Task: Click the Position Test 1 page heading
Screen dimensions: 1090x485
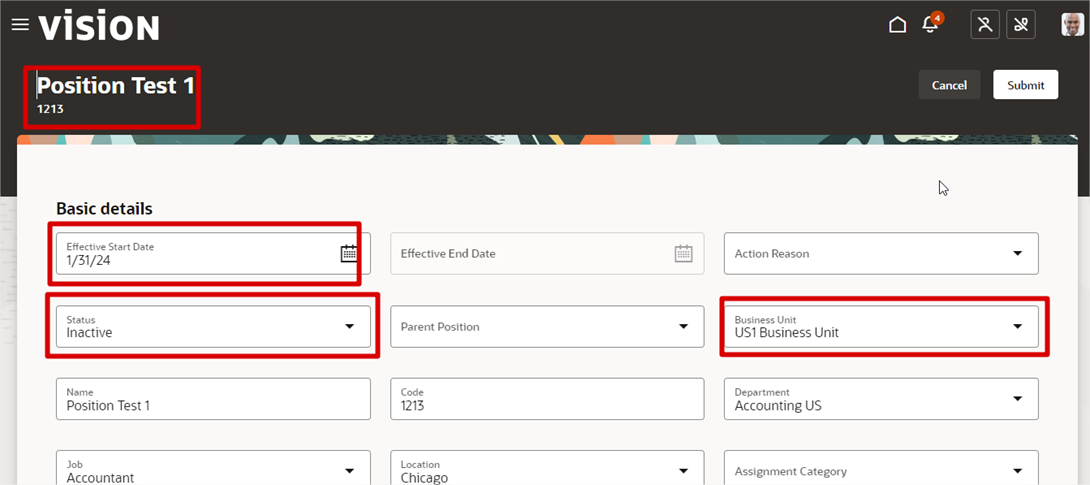Action: [x=115, y=85]
